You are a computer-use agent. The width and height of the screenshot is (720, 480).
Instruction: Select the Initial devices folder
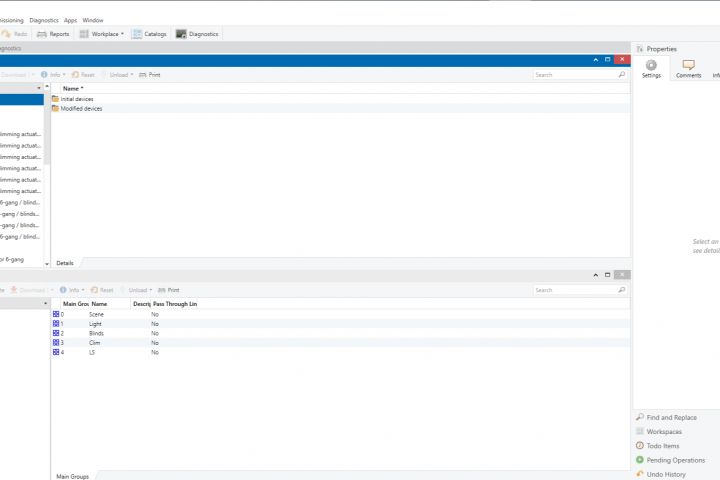[x=77, y=99]
